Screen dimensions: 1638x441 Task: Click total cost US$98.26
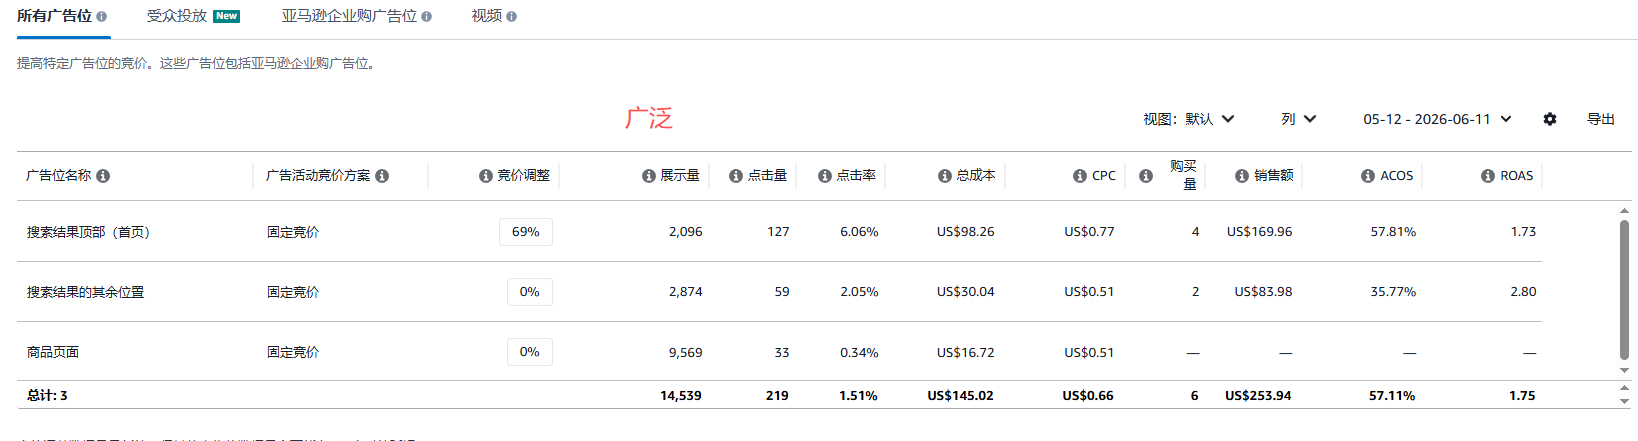966,232
